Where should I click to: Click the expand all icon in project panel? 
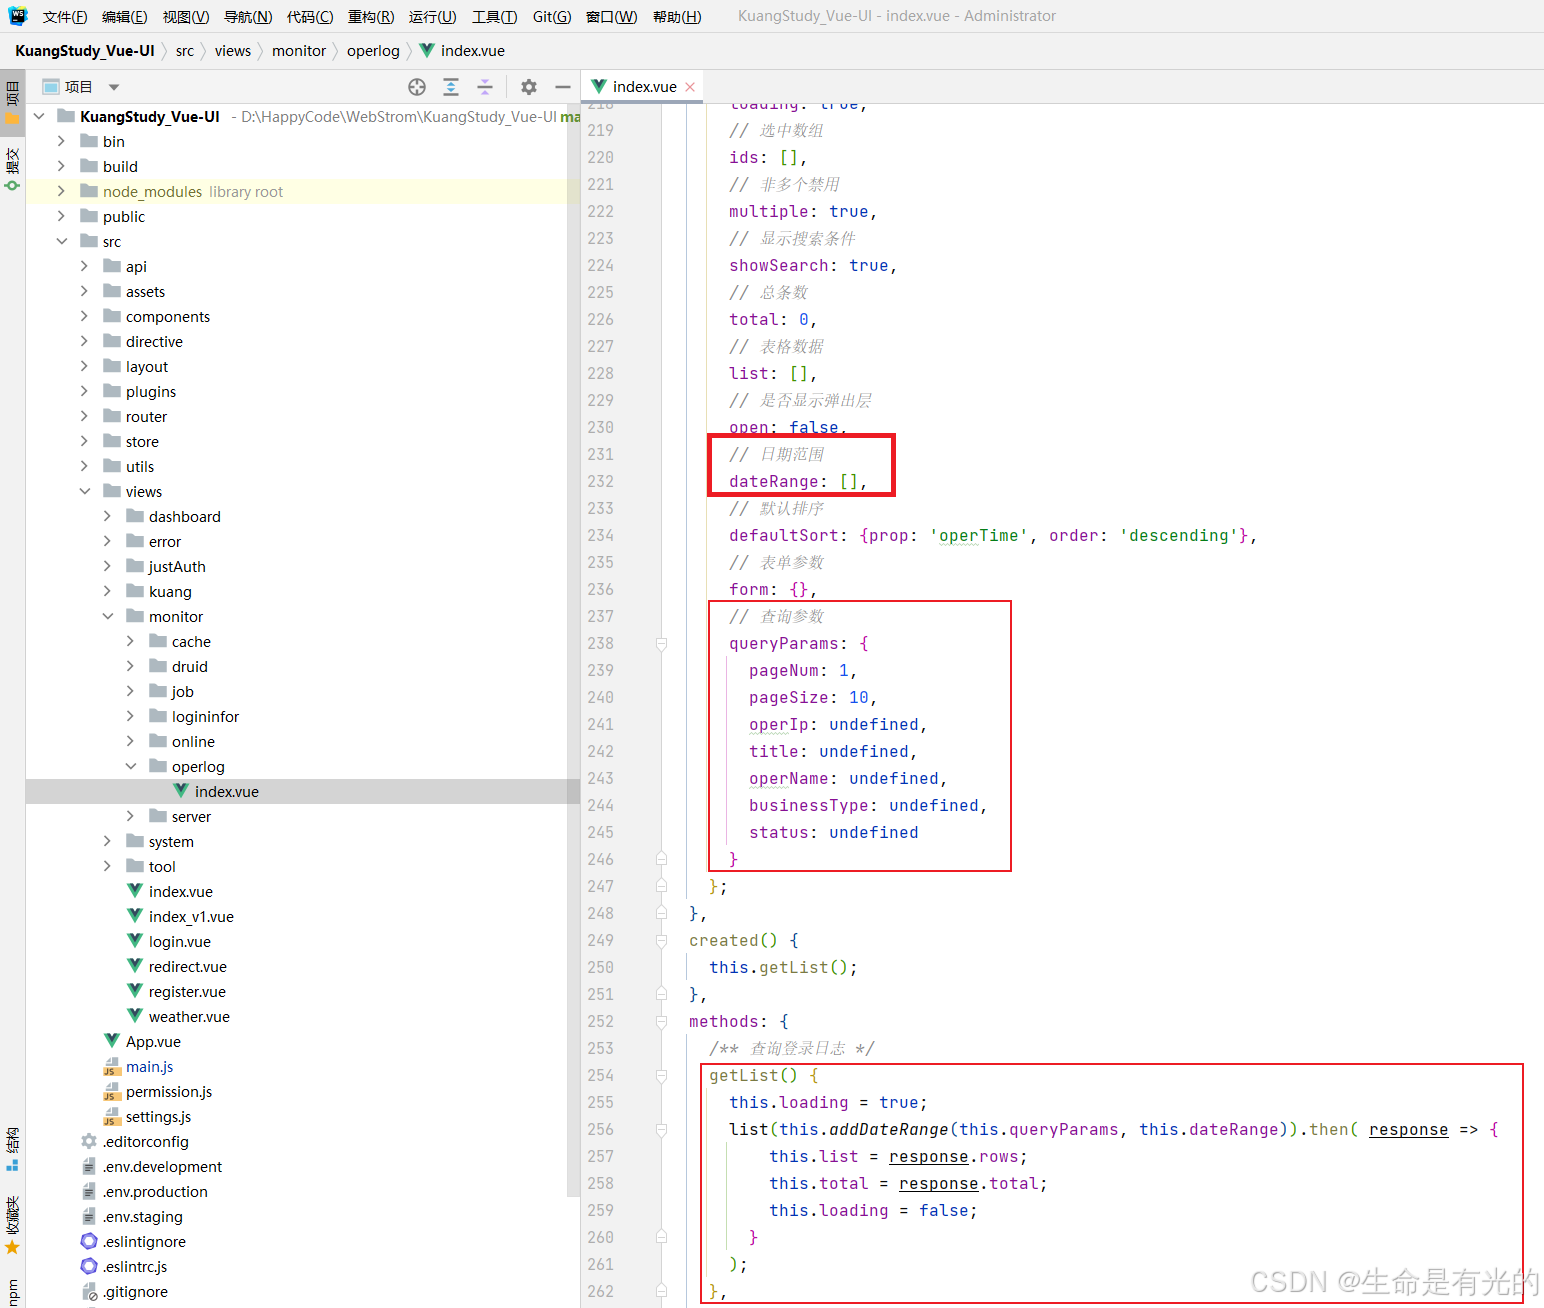click(451, 87)
